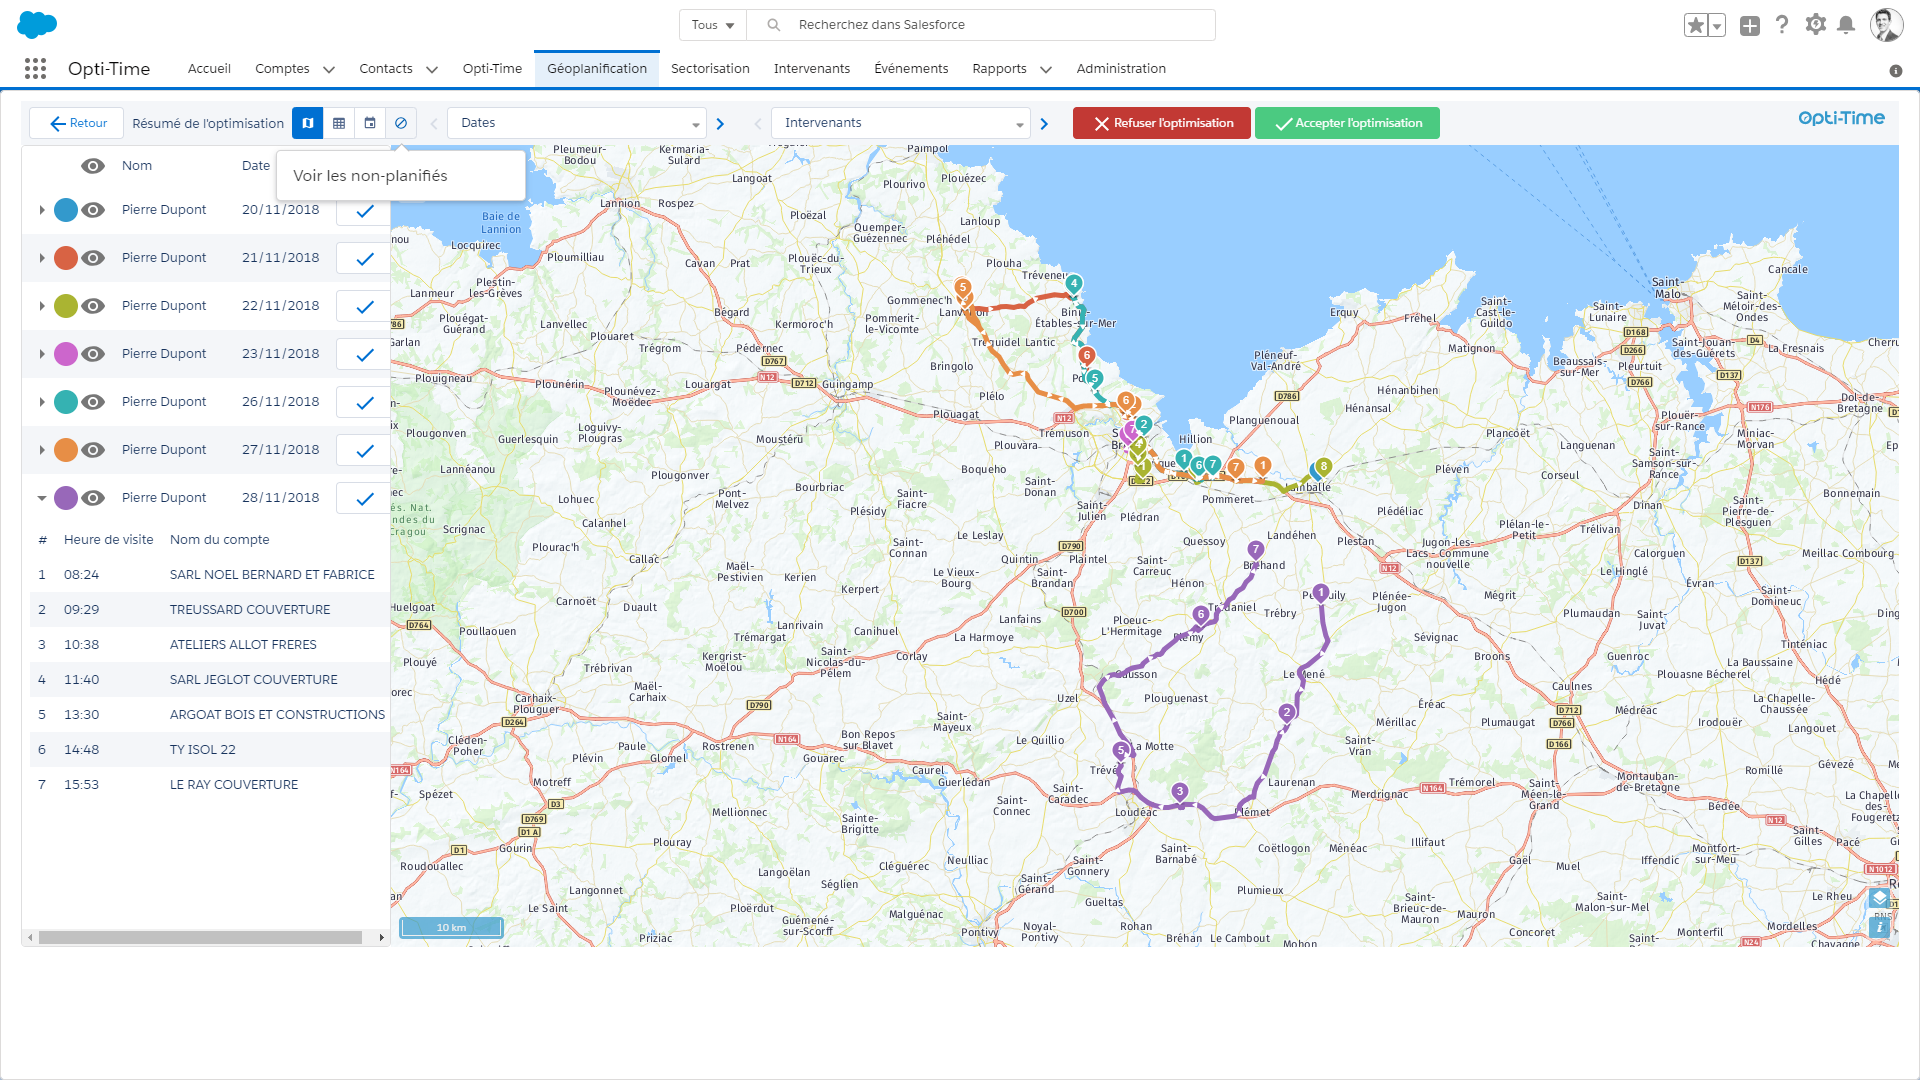The height and width of the screenshot is (1080, 1920).
Task: Go to next intervenant arrow
Action: [x=1044, y=124]
